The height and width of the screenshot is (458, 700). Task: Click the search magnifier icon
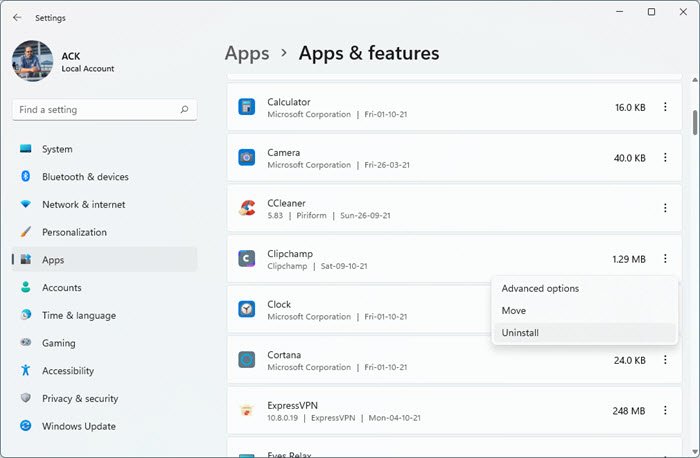tap(184, 110)
